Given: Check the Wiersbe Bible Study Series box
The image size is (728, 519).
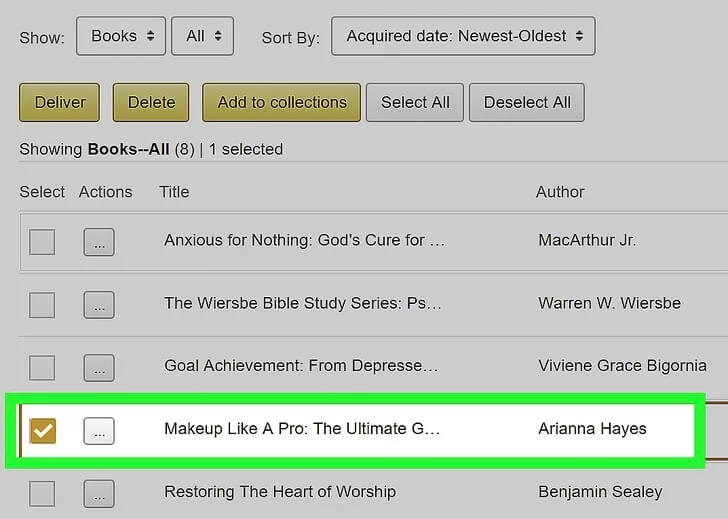Looking at the screenshot, I should (x=42, y=305).
